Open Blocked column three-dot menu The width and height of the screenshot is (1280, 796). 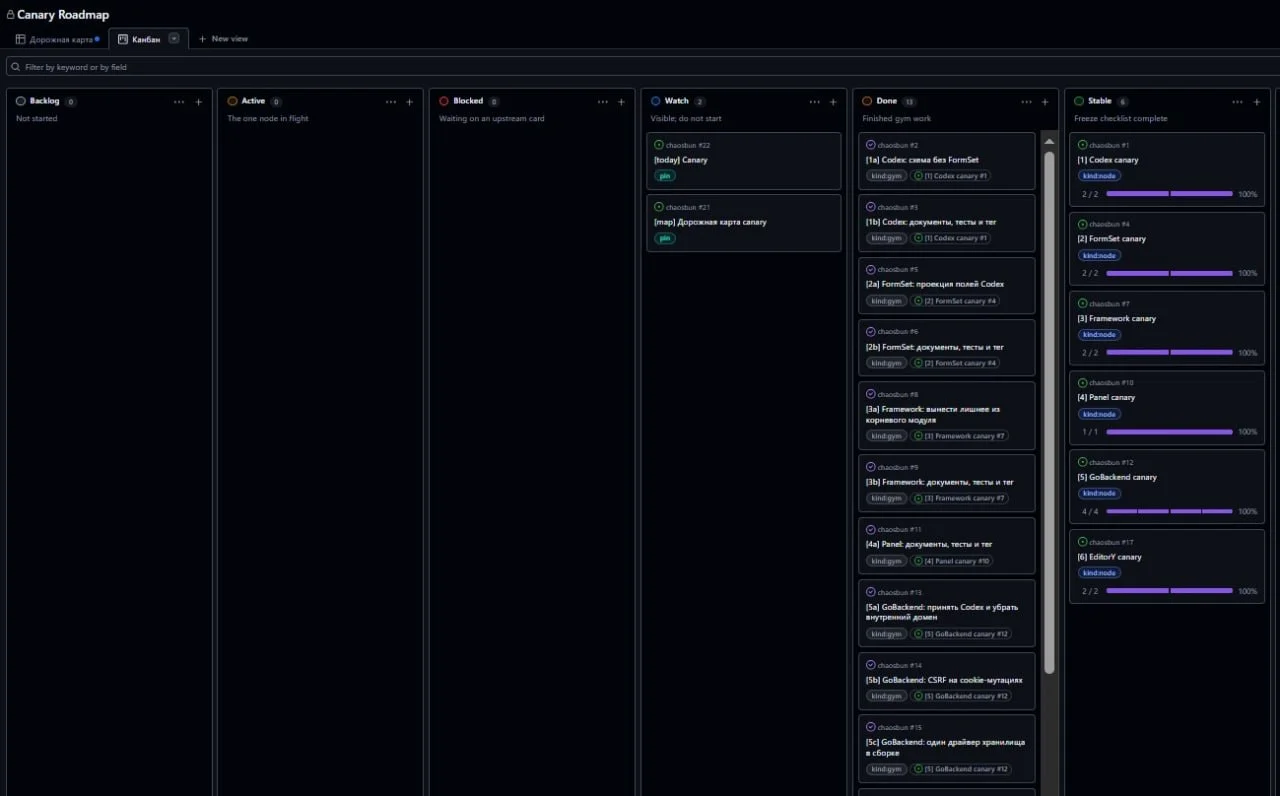pyautogui.click(x=603, y=101)
